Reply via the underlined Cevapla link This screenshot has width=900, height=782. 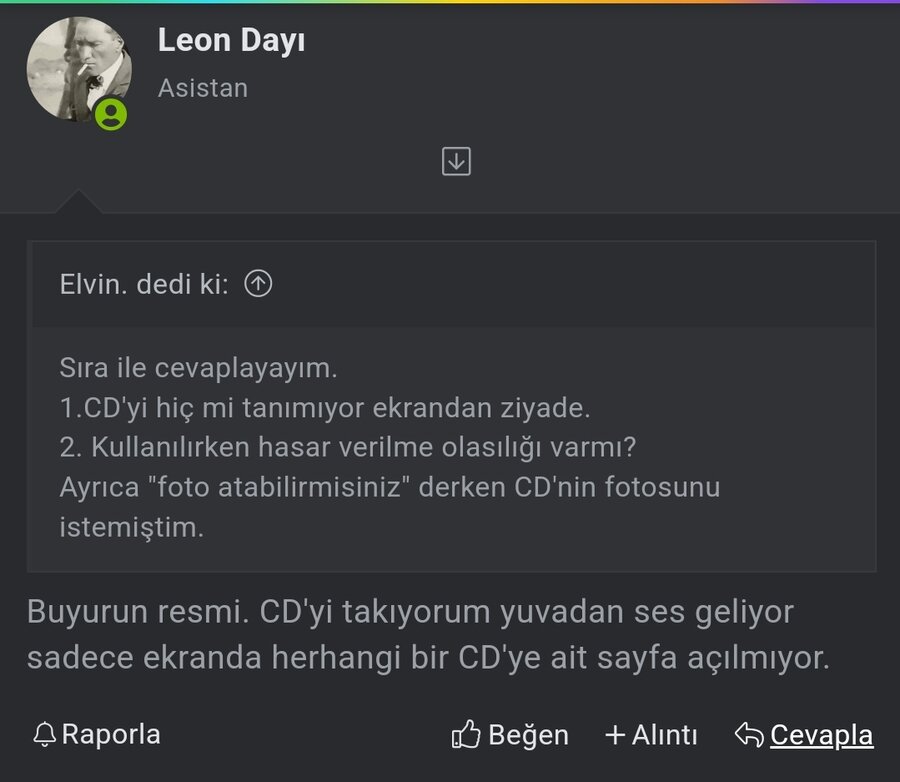click(x=821, y=736)
